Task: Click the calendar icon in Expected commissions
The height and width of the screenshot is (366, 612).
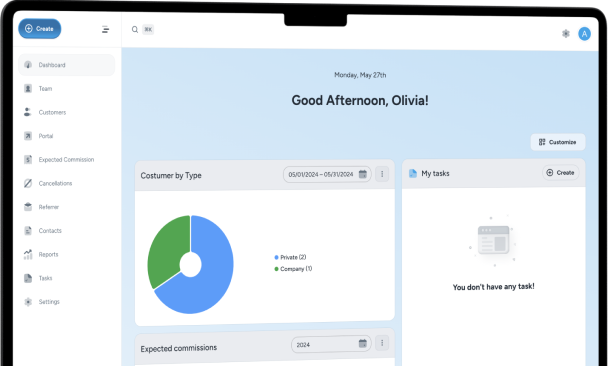Action: click(363, 343)
